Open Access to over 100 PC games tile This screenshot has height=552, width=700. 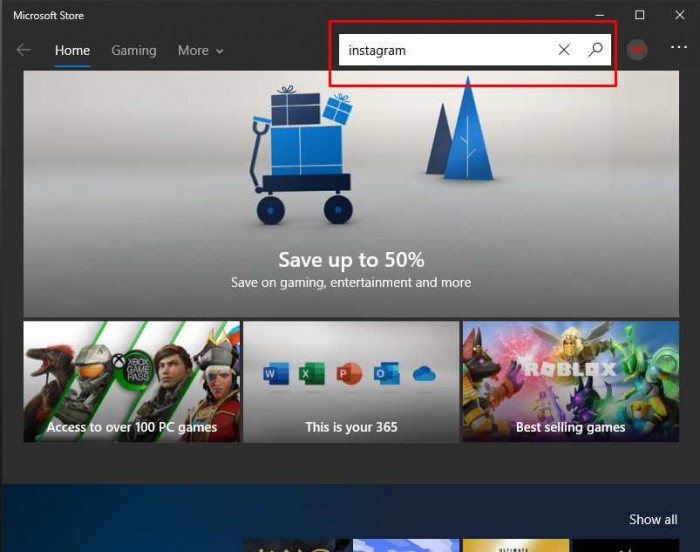132,381
